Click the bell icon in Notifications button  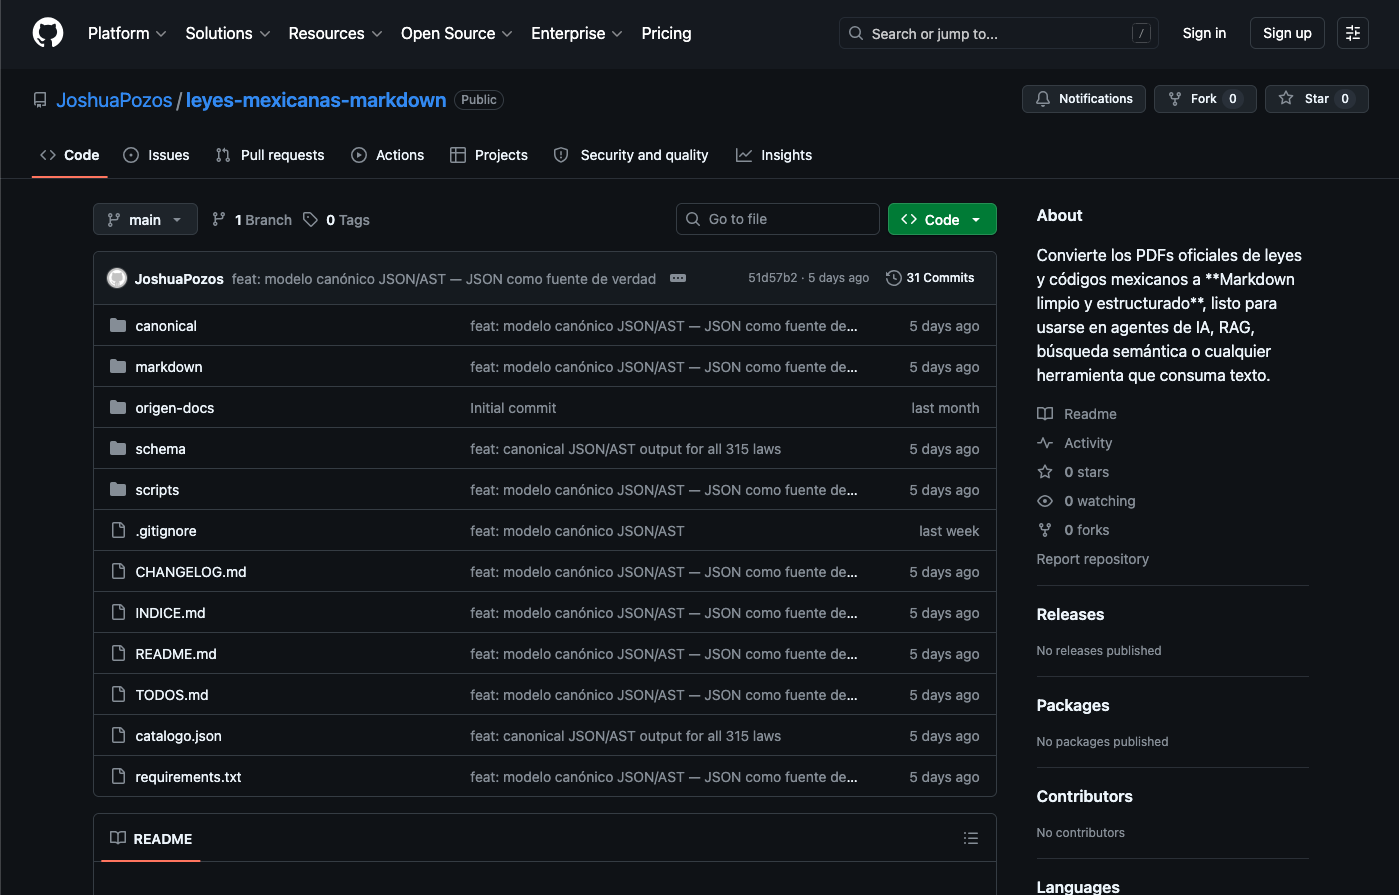click(x=1043, y=99)
